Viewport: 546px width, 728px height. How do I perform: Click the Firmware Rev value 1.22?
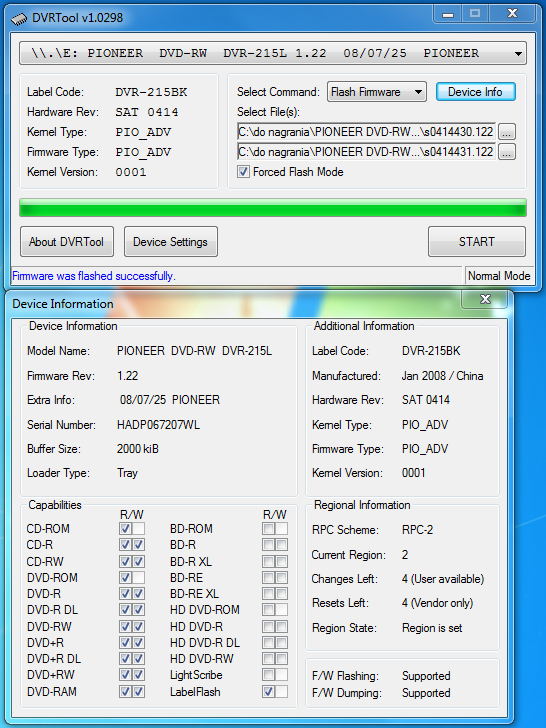point(128,376)
